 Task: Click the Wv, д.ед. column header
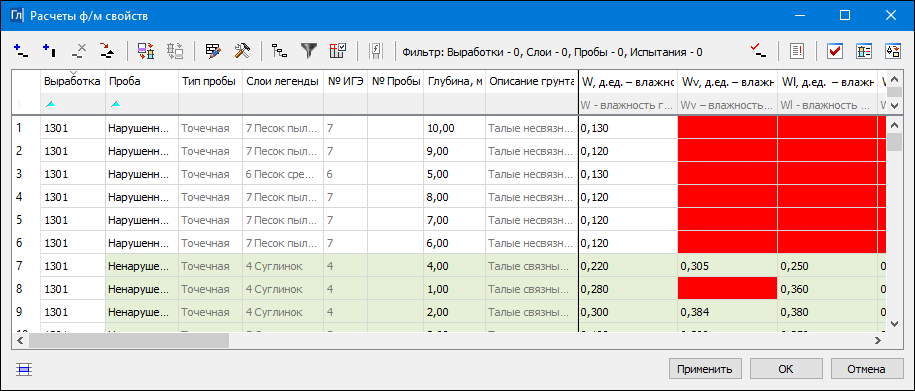[727, 82]
